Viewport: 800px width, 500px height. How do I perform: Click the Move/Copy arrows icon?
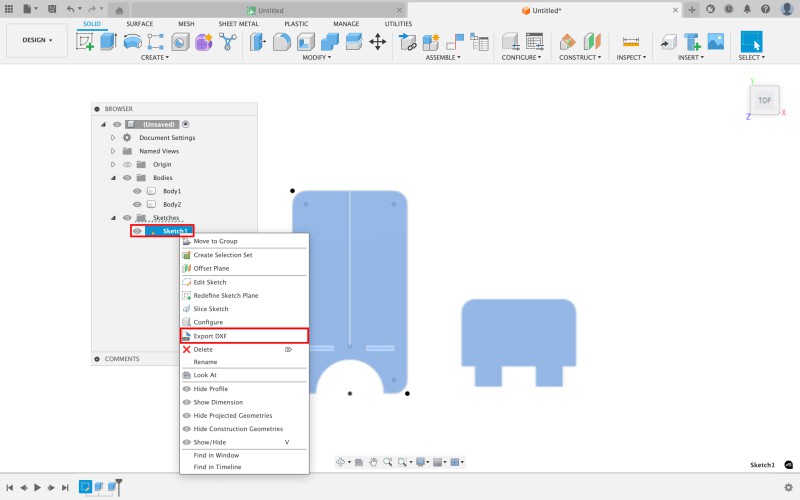click(378, 41)
